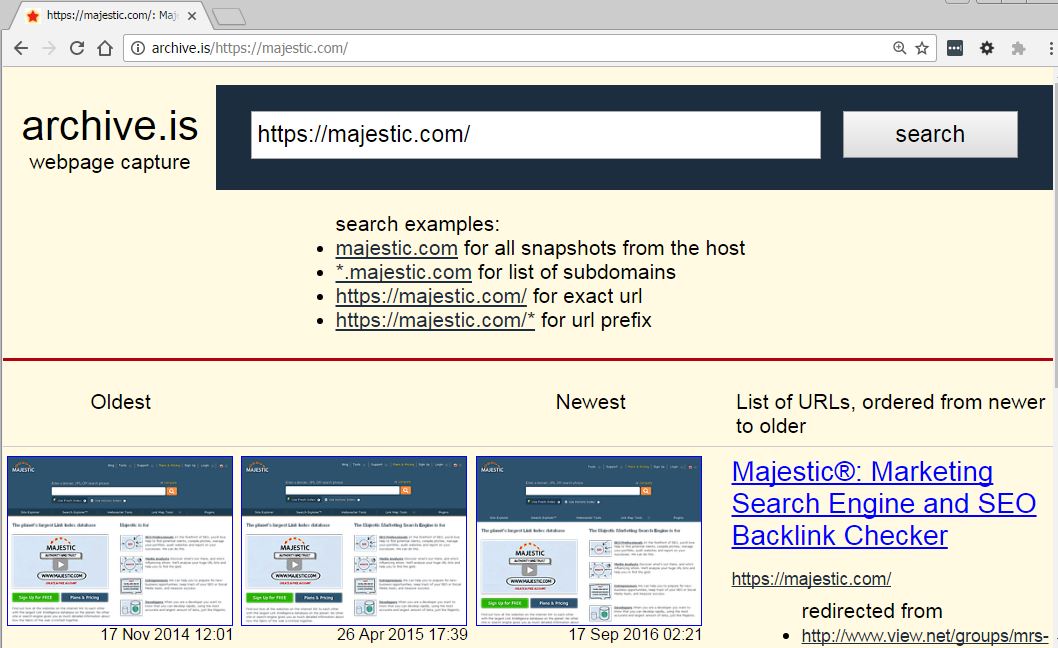
Task: Close the majestic.com browser tab
Action: [x=192, y=16]
